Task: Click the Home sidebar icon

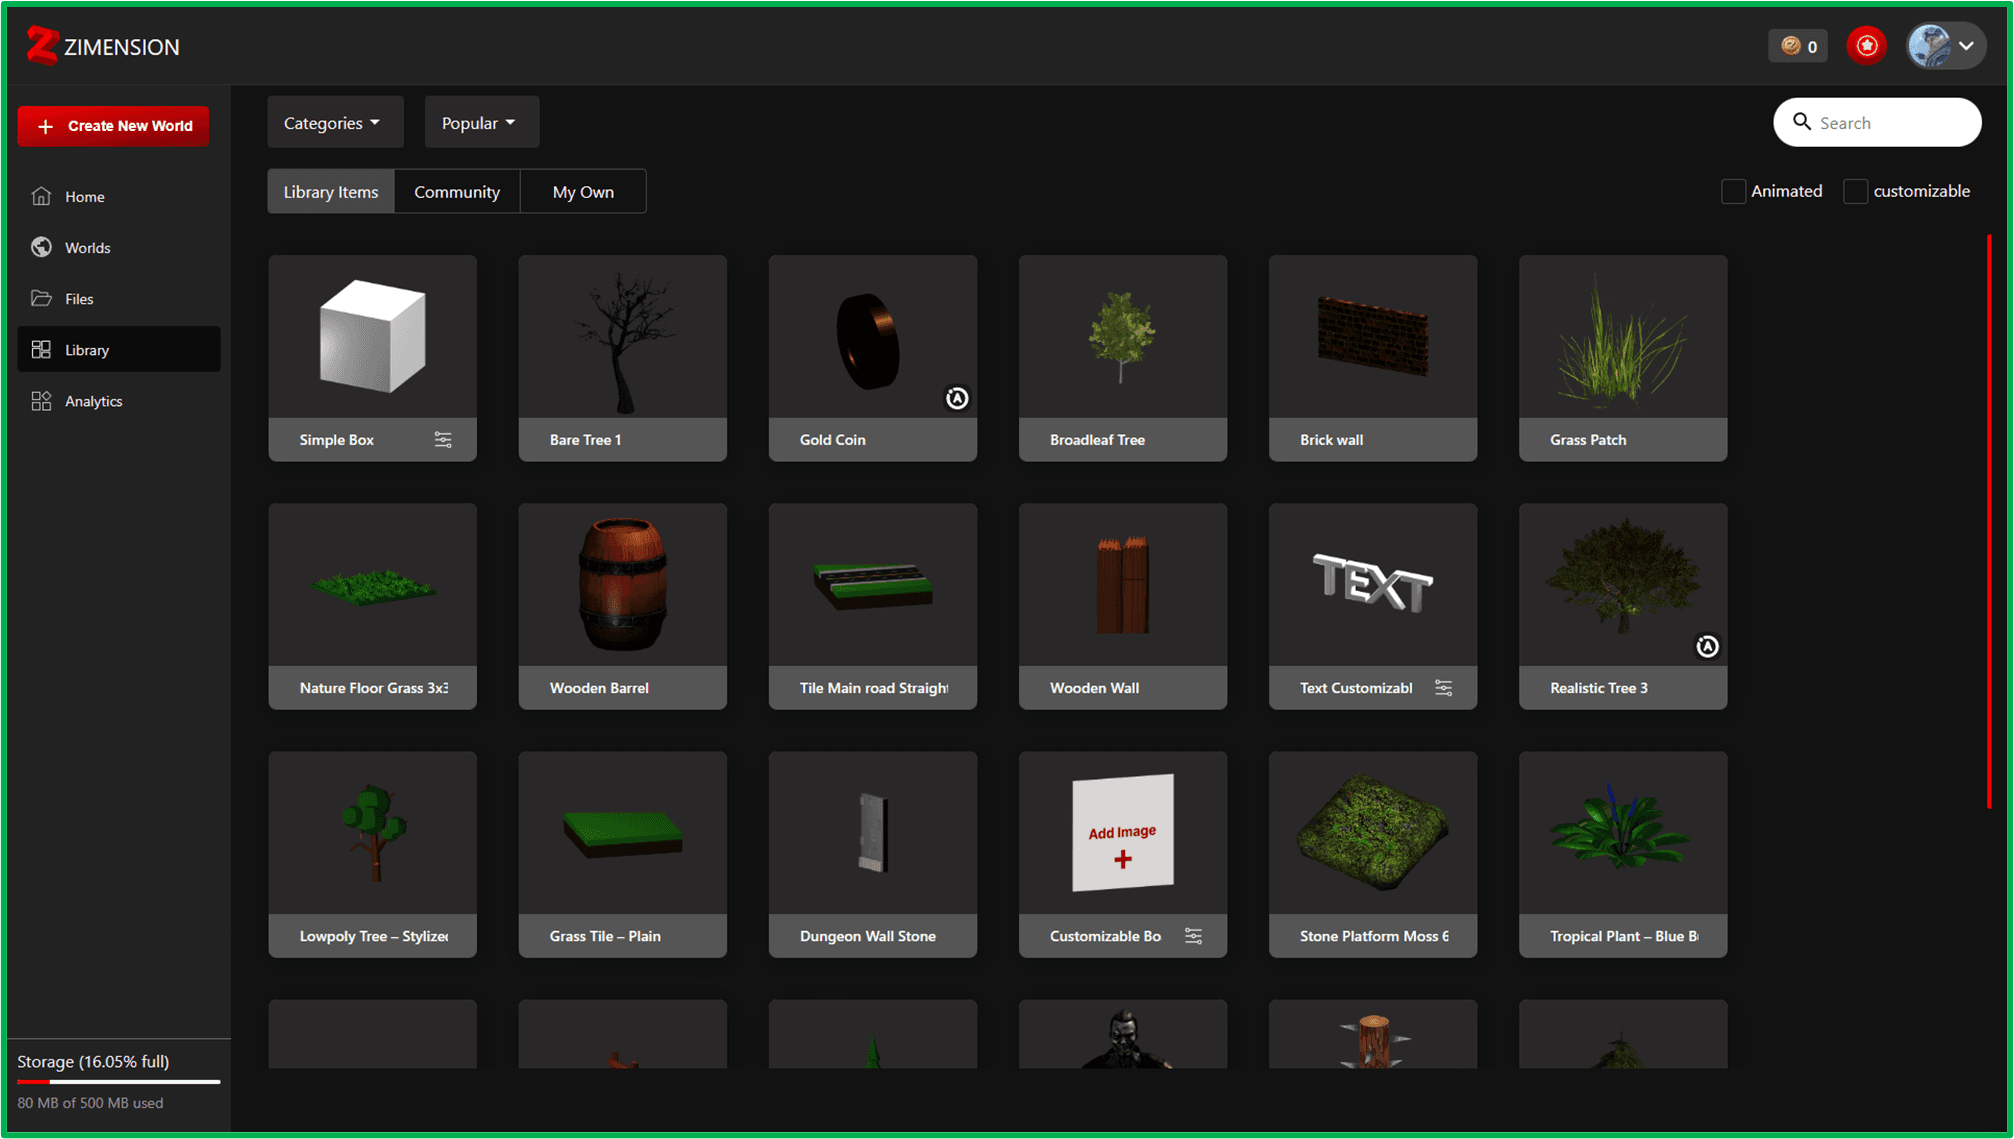Action: tap(41, 196)
